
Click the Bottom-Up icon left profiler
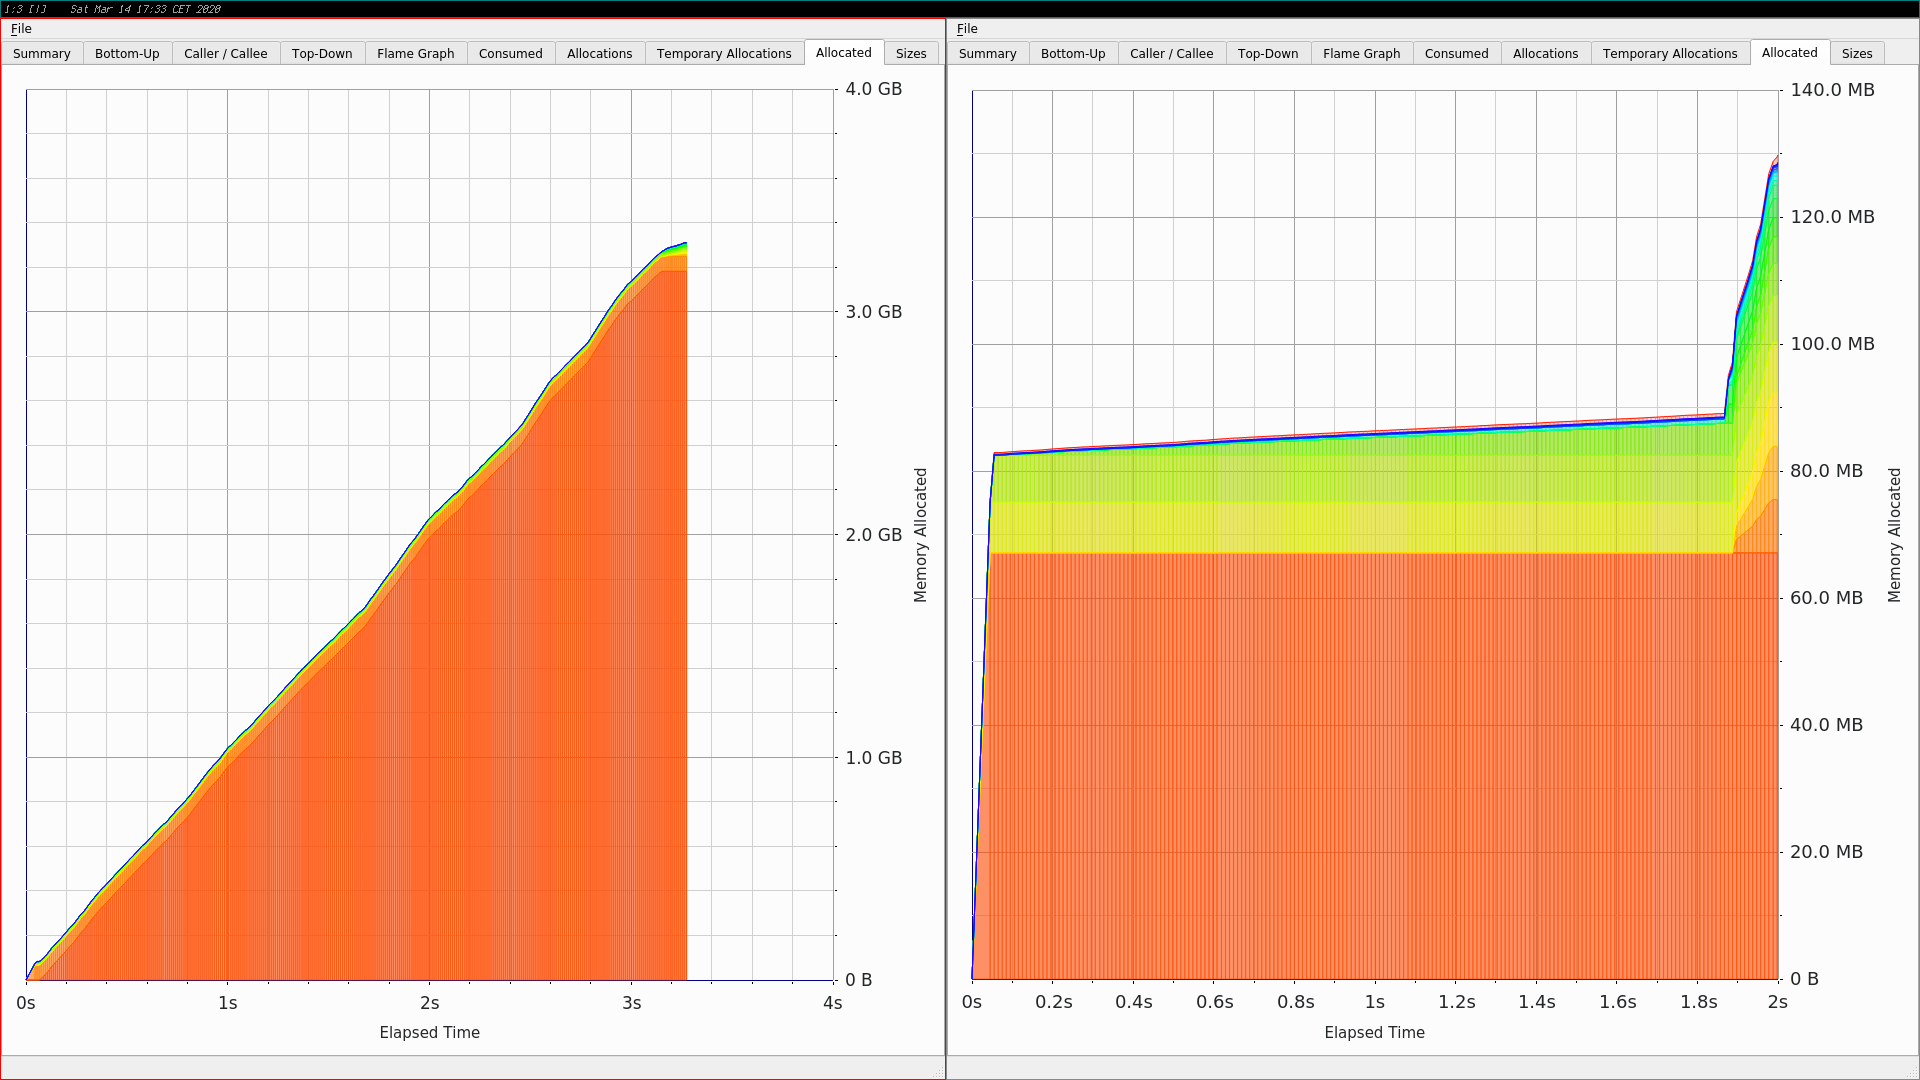[125, 53]
